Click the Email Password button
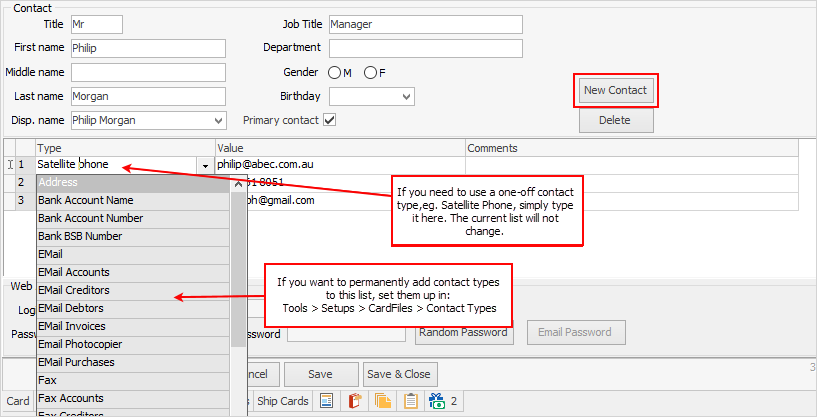The height and width of the screenshot is (417, 817). (575, 333)
